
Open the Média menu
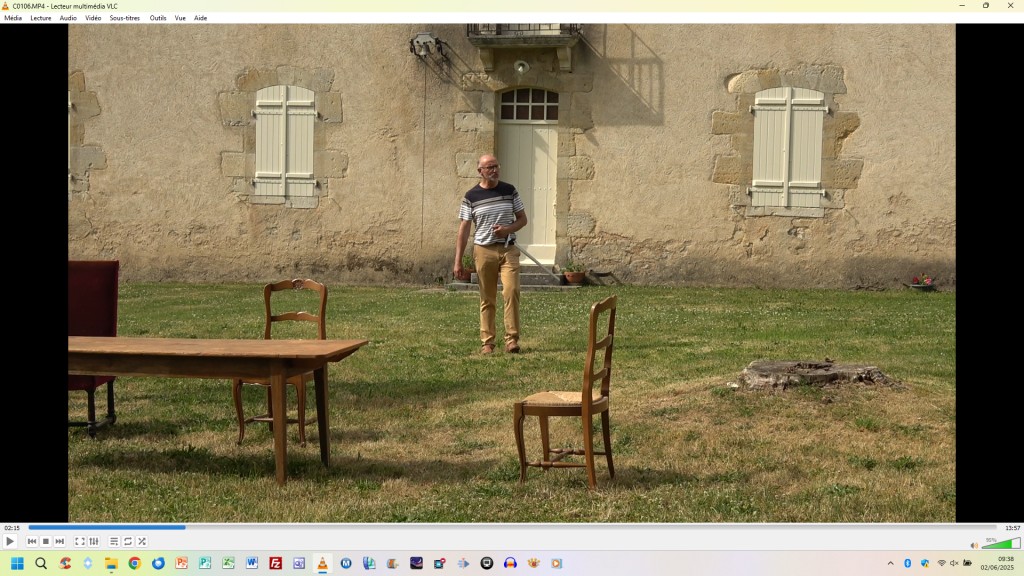coord(13,18)
